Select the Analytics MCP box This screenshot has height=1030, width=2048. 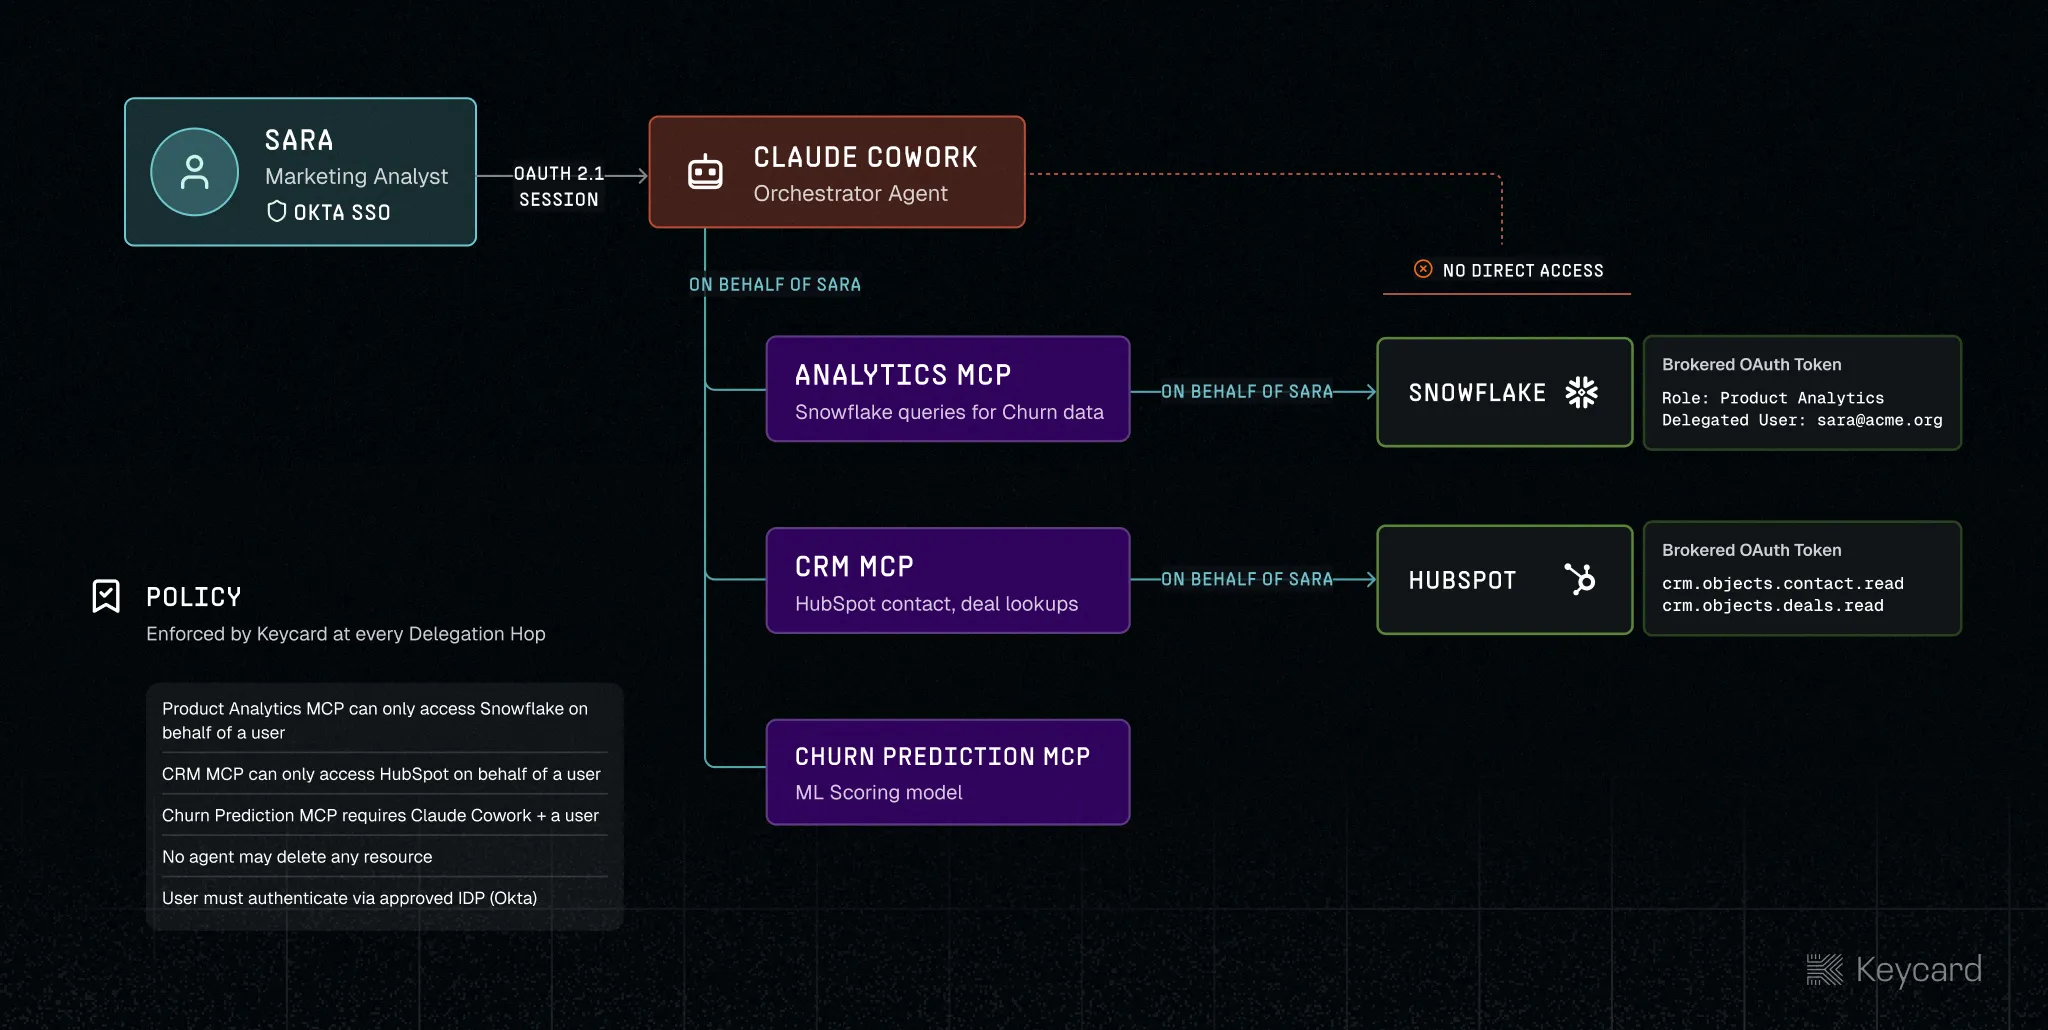coord(948,389)
